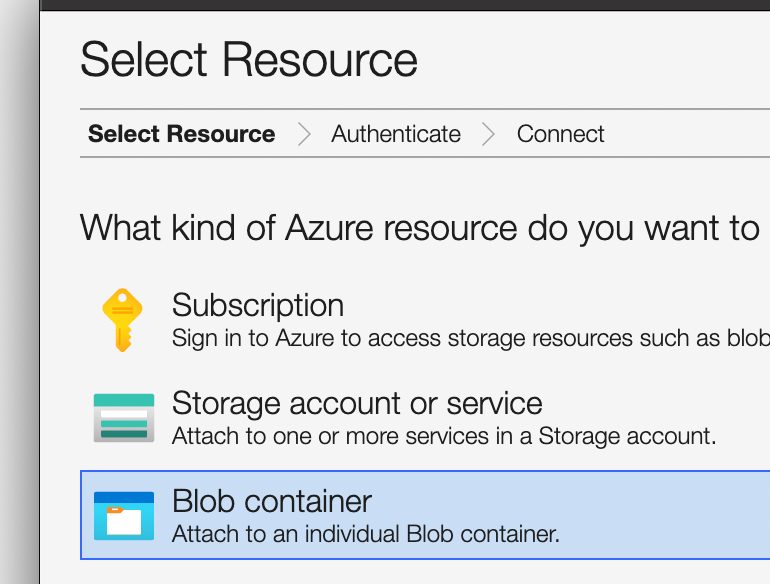The width and height of the screenshot is (770, 584).
Task: Click the dark window title bar
Action: click(400, 5)
